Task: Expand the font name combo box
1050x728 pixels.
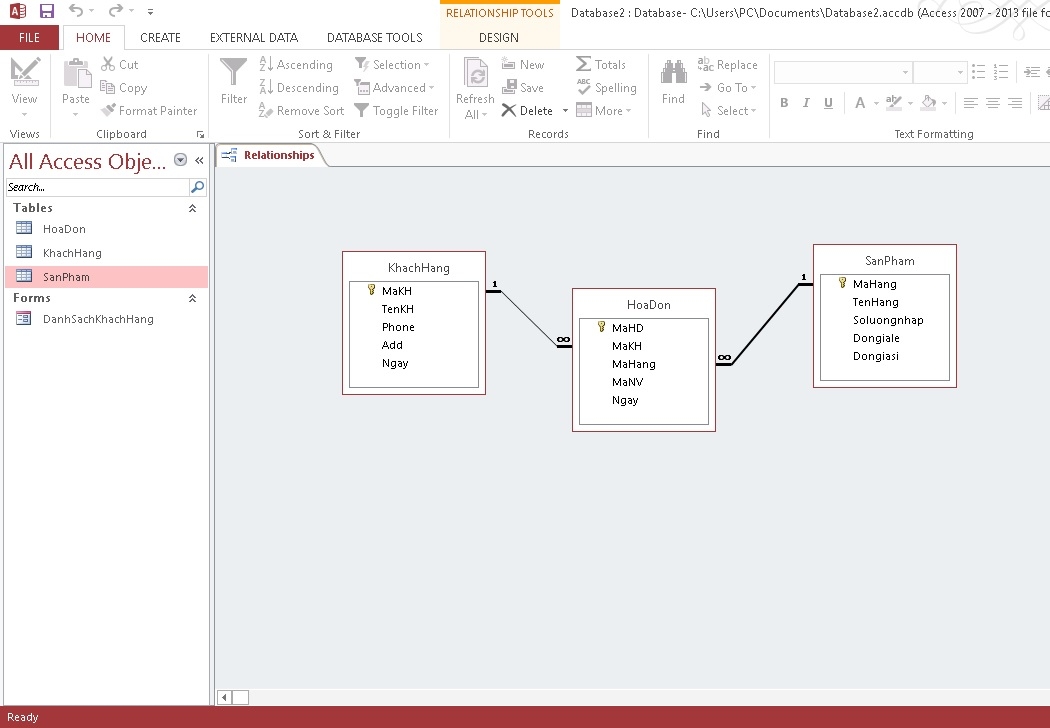Action: pyautogui.click(x=905, y=73)
